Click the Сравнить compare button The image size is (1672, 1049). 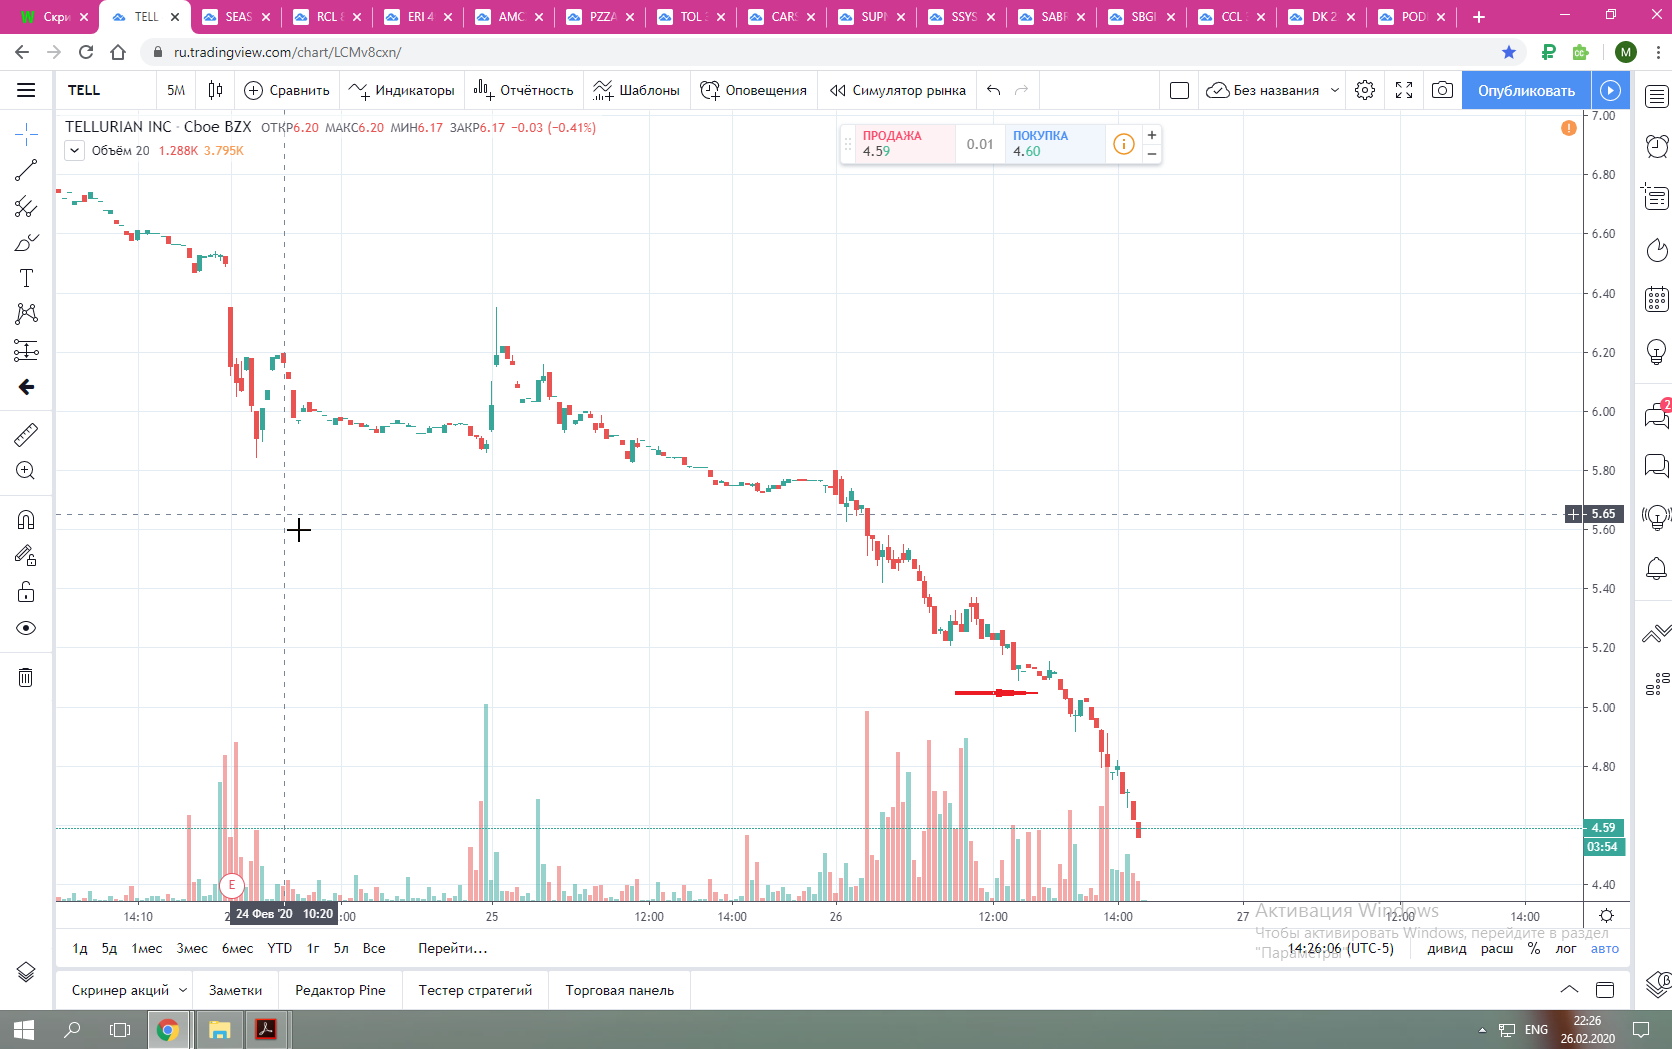coord(287,90)
